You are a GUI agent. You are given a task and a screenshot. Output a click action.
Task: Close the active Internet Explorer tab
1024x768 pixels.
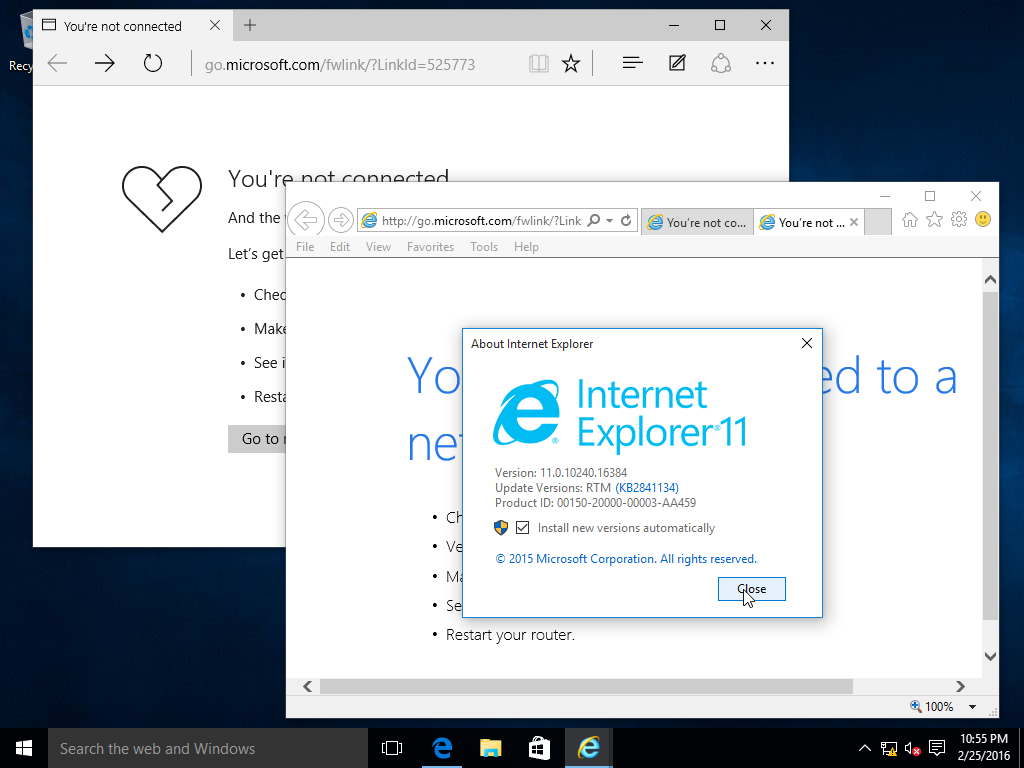click(854, 222)
